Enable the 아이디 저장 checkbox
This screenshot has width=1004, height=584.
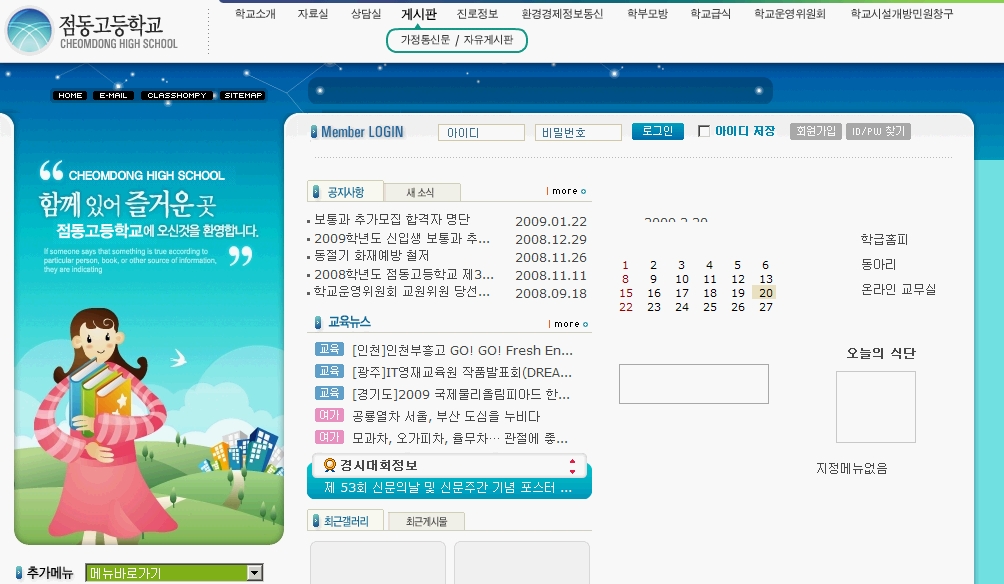coord(704,131)
